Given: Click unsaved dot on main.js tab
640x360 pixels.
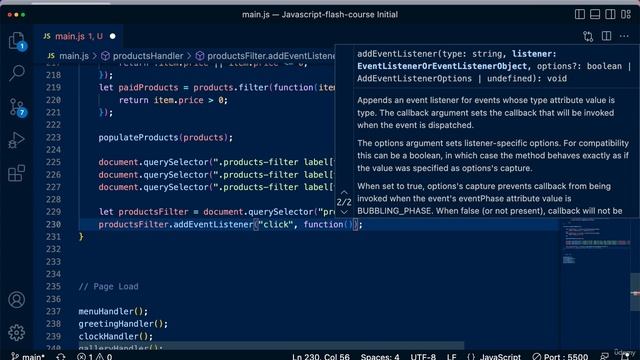Looking at the screenshot, I should click(x=113, y=36).
